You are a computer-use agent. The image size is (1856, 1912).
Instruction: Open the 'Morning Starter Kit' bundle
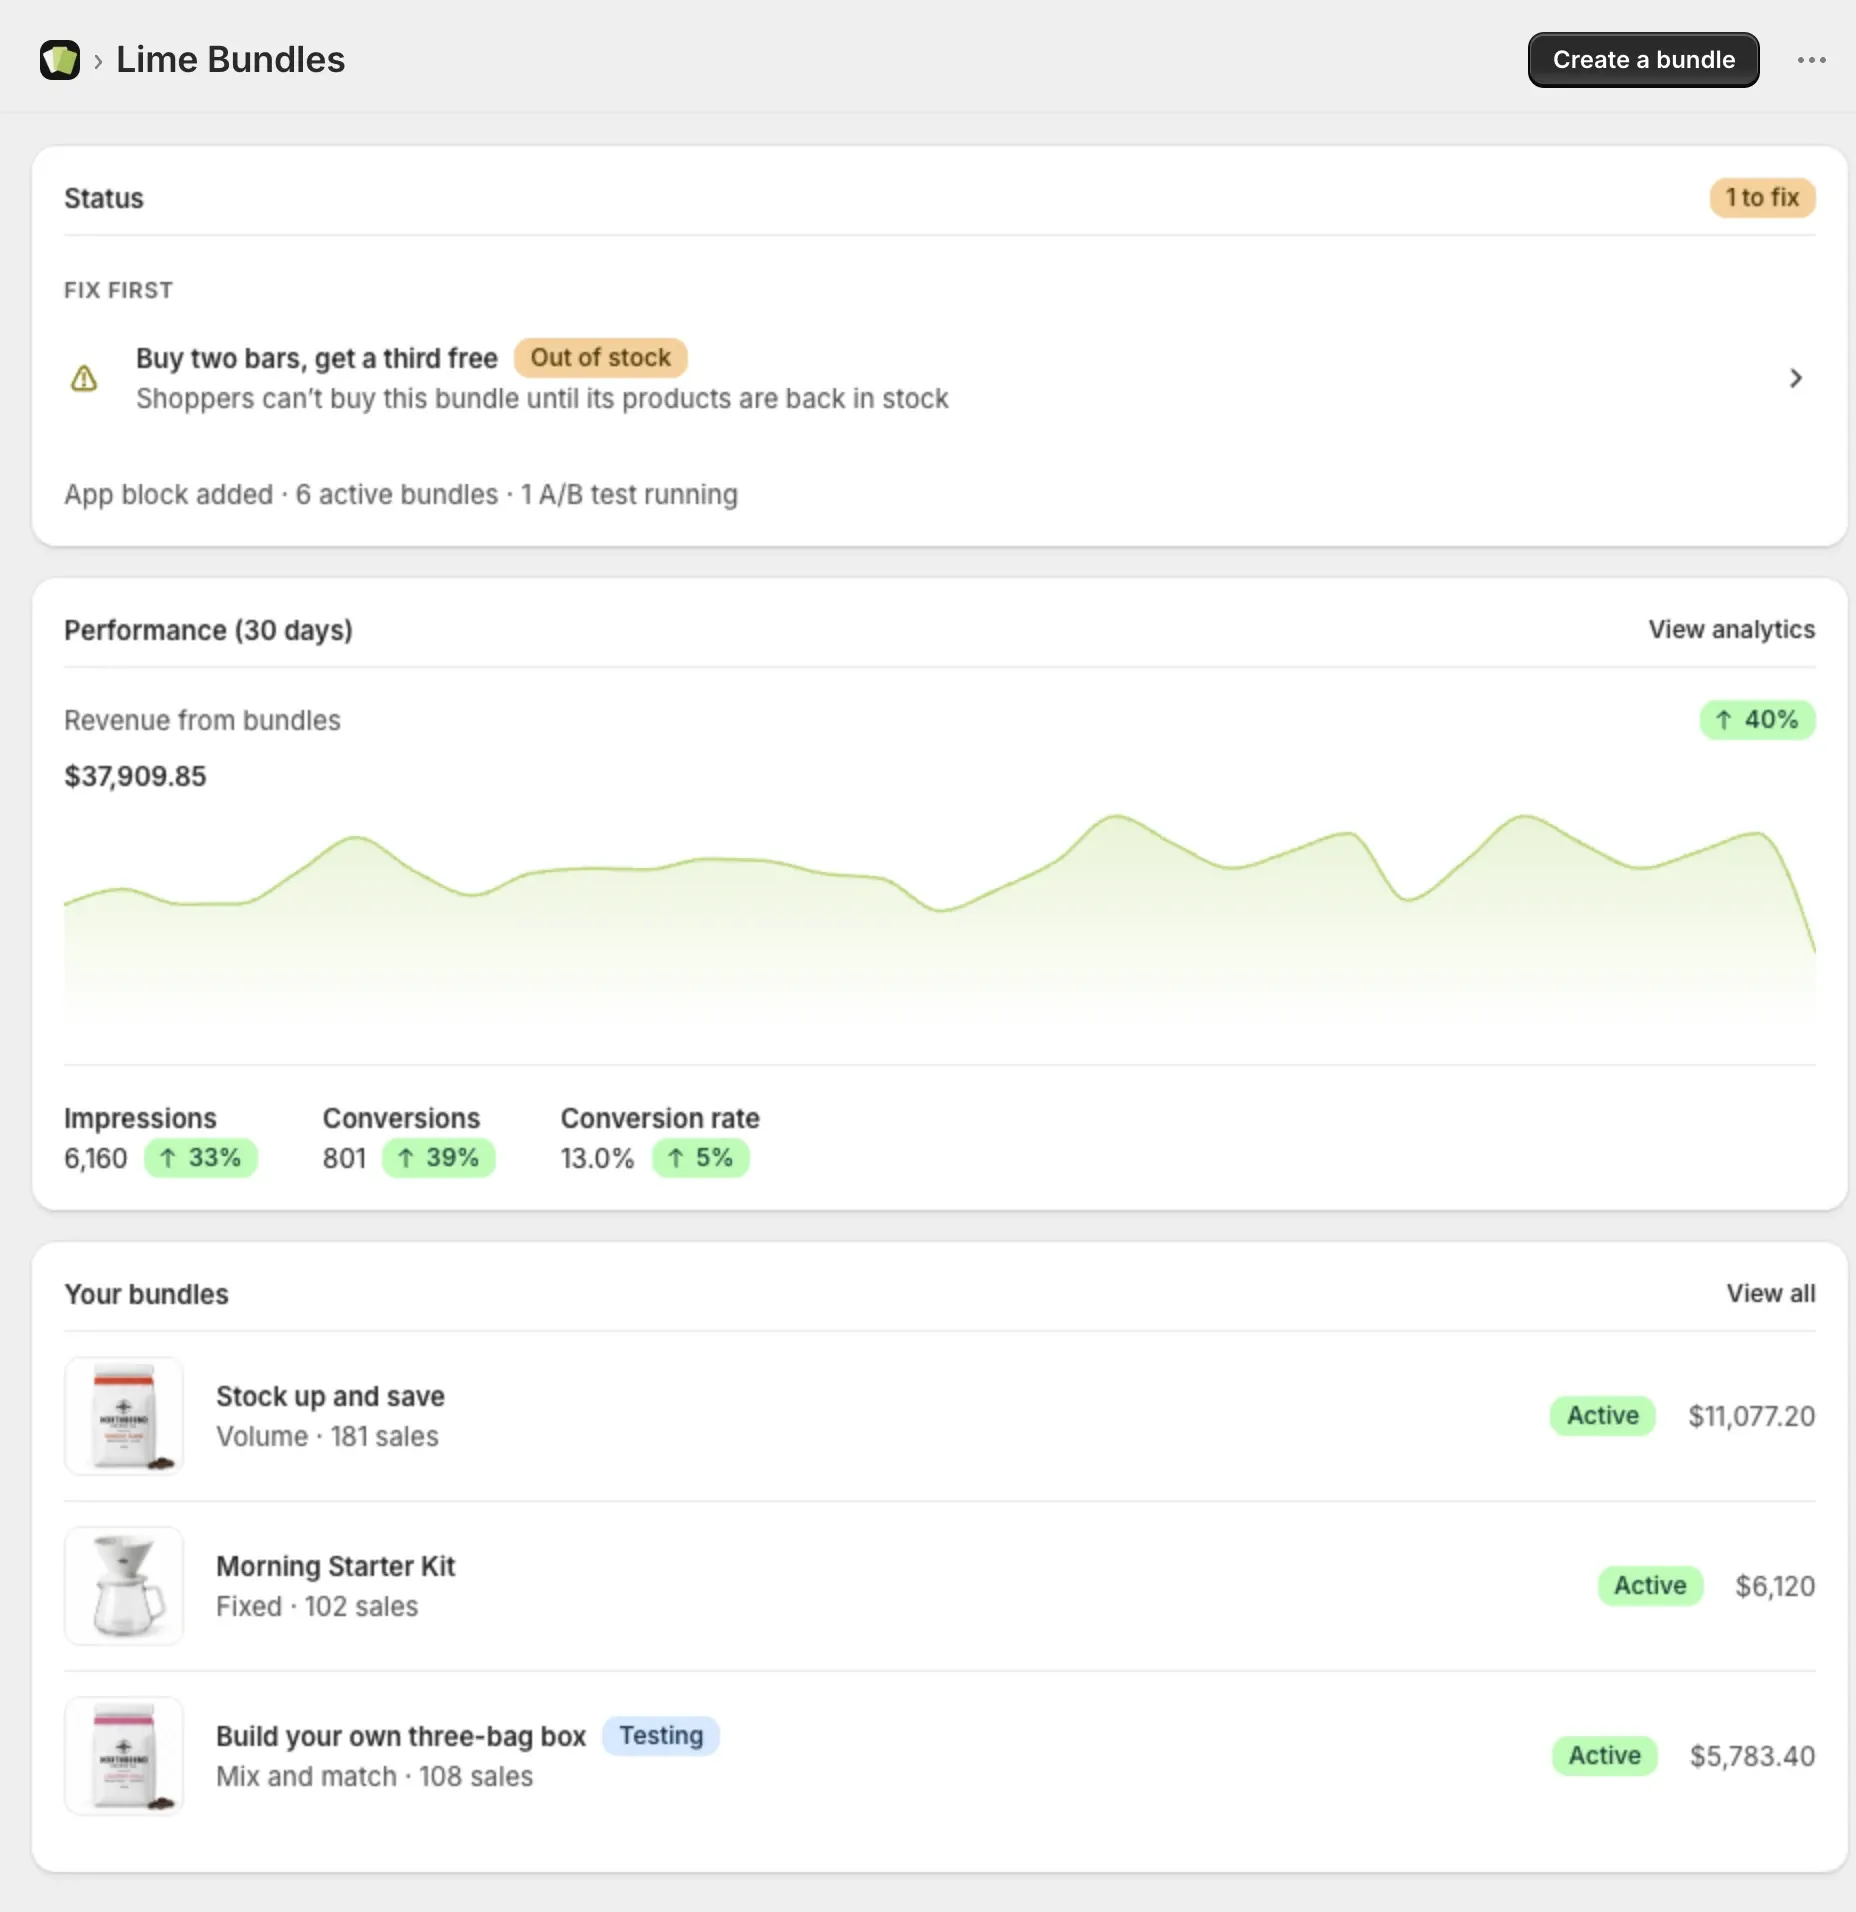point(335,1566)
